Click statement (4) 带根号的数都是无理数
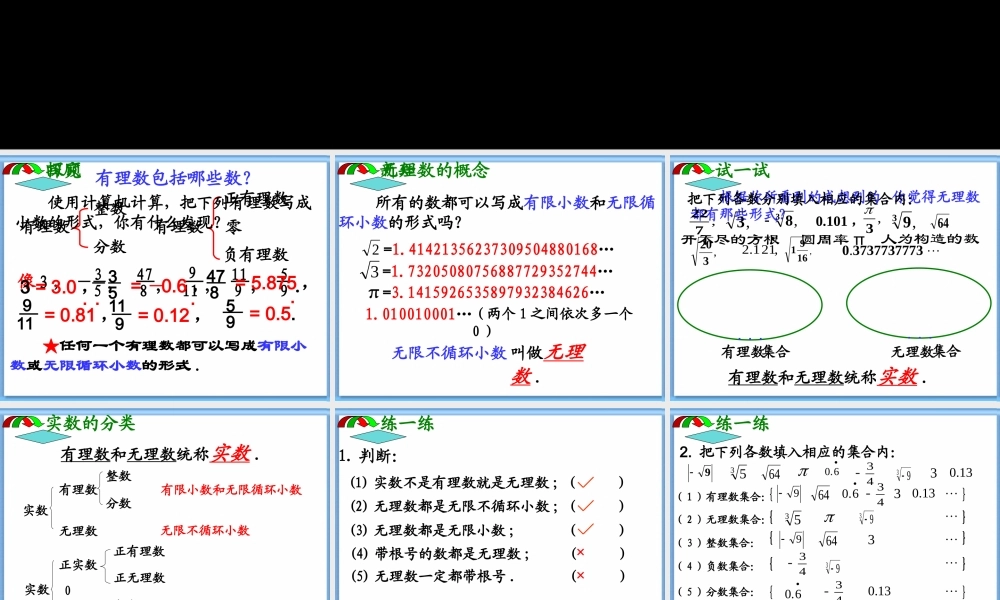The width and height of the screenshot is (1000, 600). [440, 553]
